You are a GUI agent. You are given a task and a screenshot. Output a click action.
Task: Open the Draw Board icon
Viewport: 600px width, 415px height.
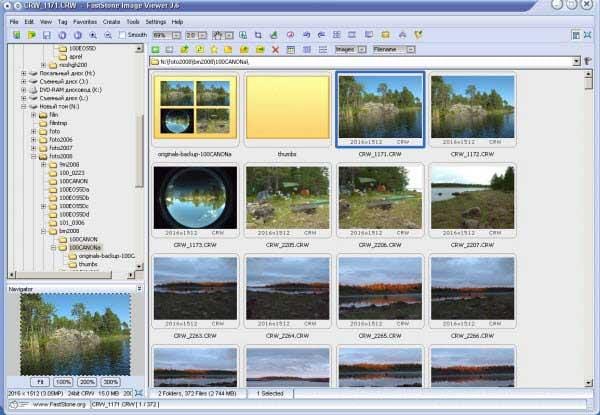274,35
